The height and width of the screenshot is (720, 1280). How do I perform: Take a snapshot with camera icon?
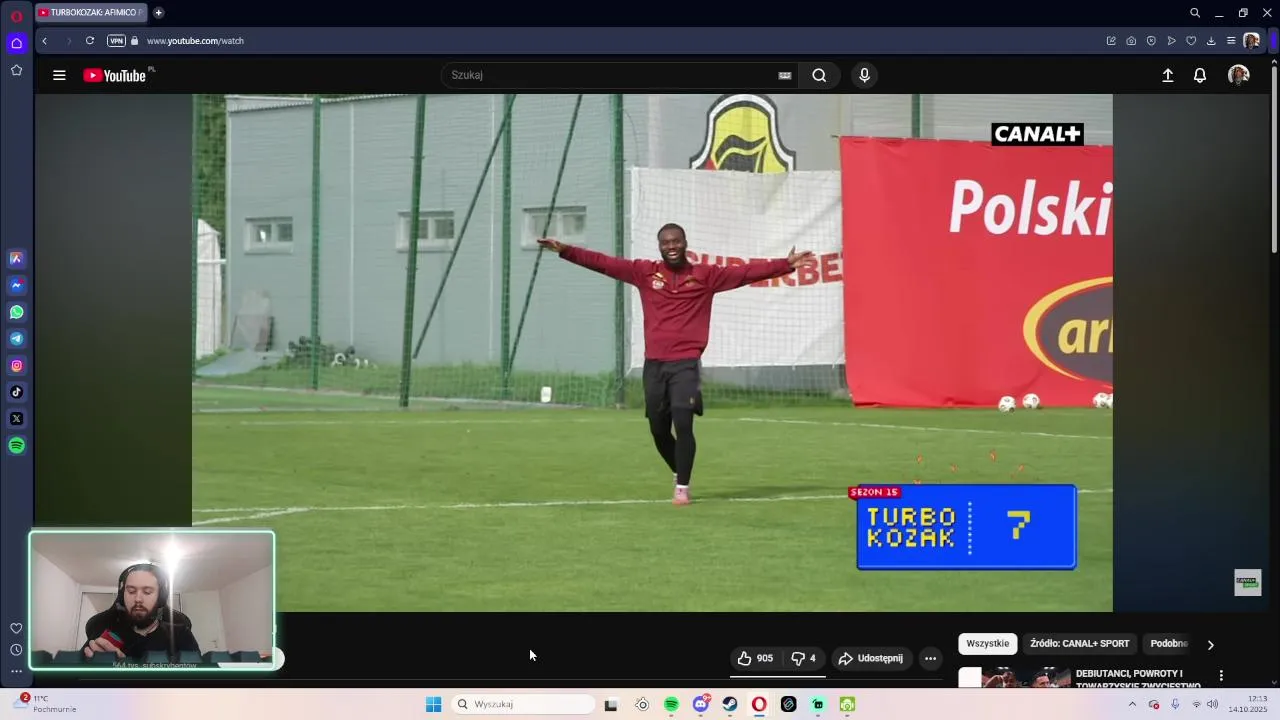1131,41
